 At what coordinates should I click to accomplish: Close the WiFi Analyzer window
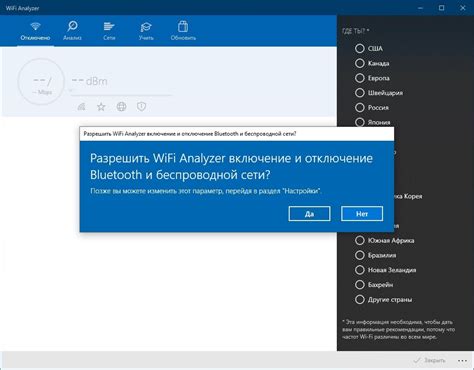(x=463, y=8)
